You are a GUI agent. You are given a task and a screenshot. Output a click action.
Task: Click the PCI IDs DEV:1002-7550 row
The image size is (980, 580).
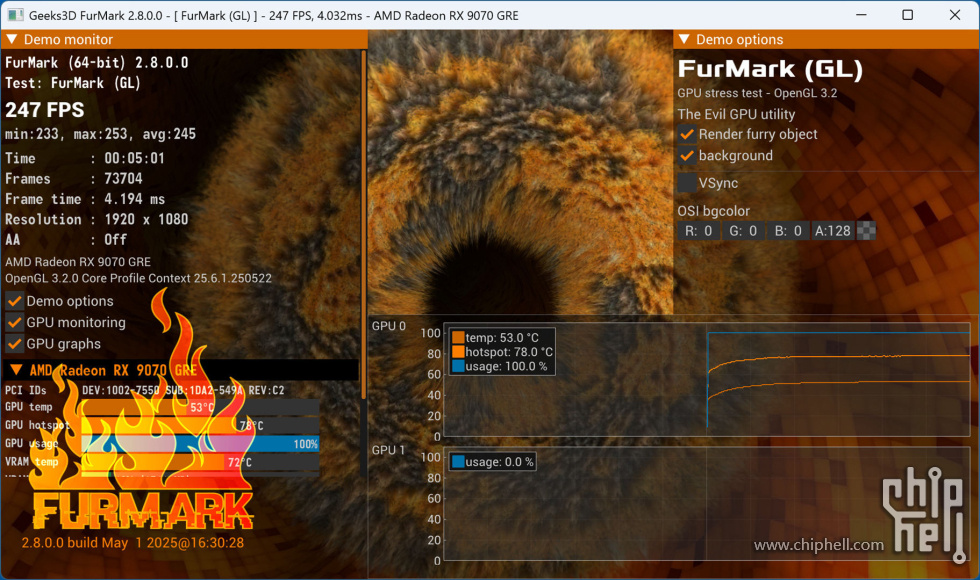[x=144, y=390]
